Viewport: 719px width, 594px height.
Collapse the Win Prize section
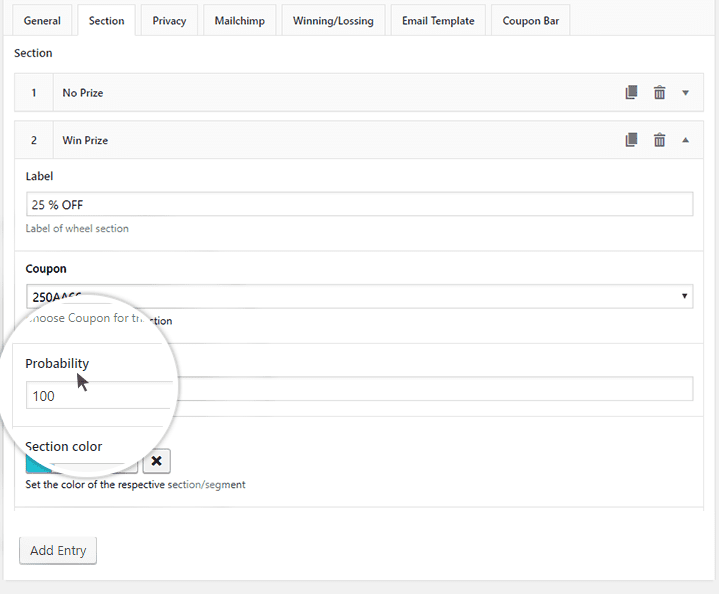pos(686,140)
